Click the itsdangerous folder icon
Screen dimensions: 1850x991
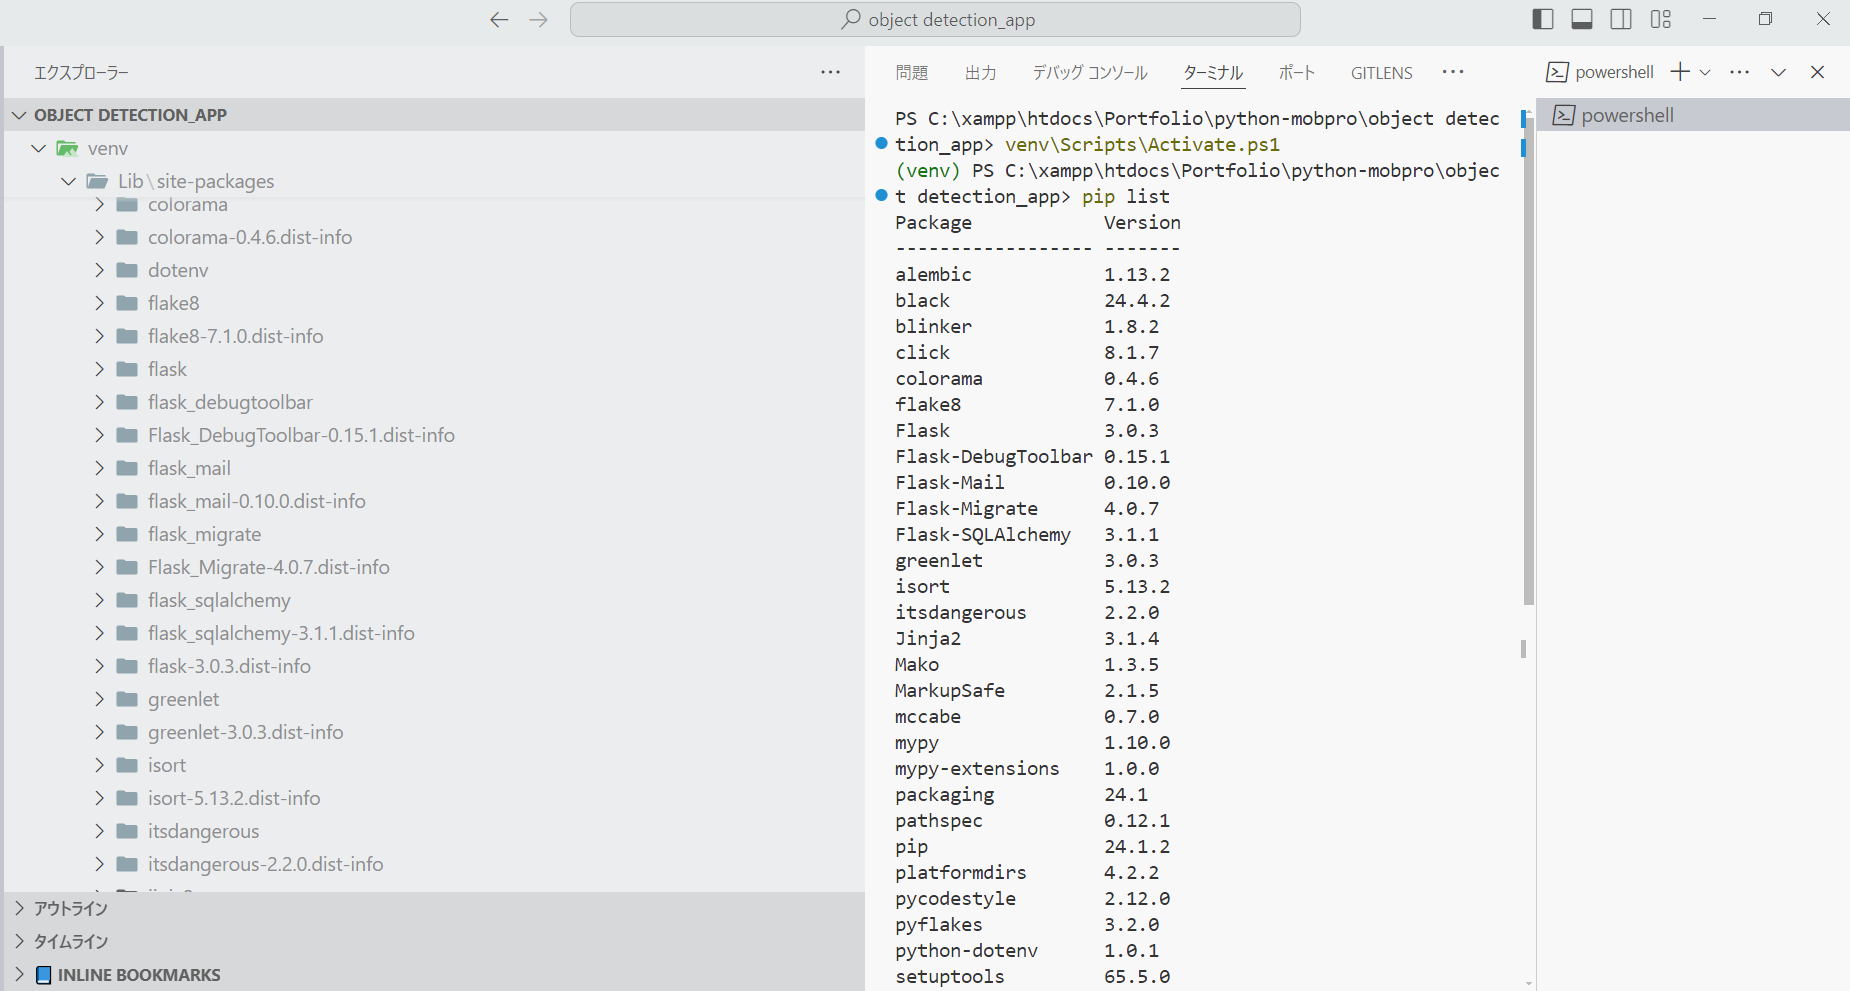pos(127,831)
